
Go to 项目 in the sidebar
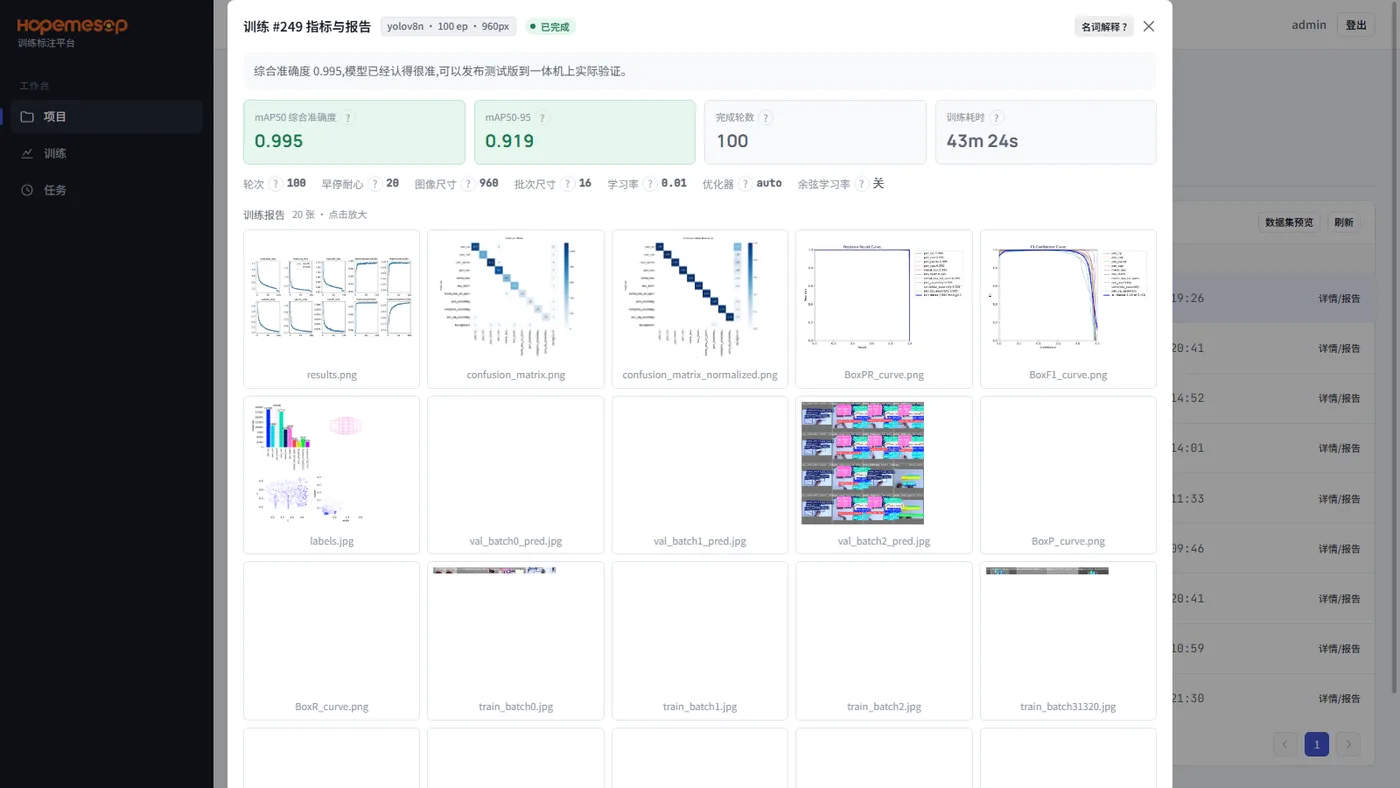click(x=107, y=117)
